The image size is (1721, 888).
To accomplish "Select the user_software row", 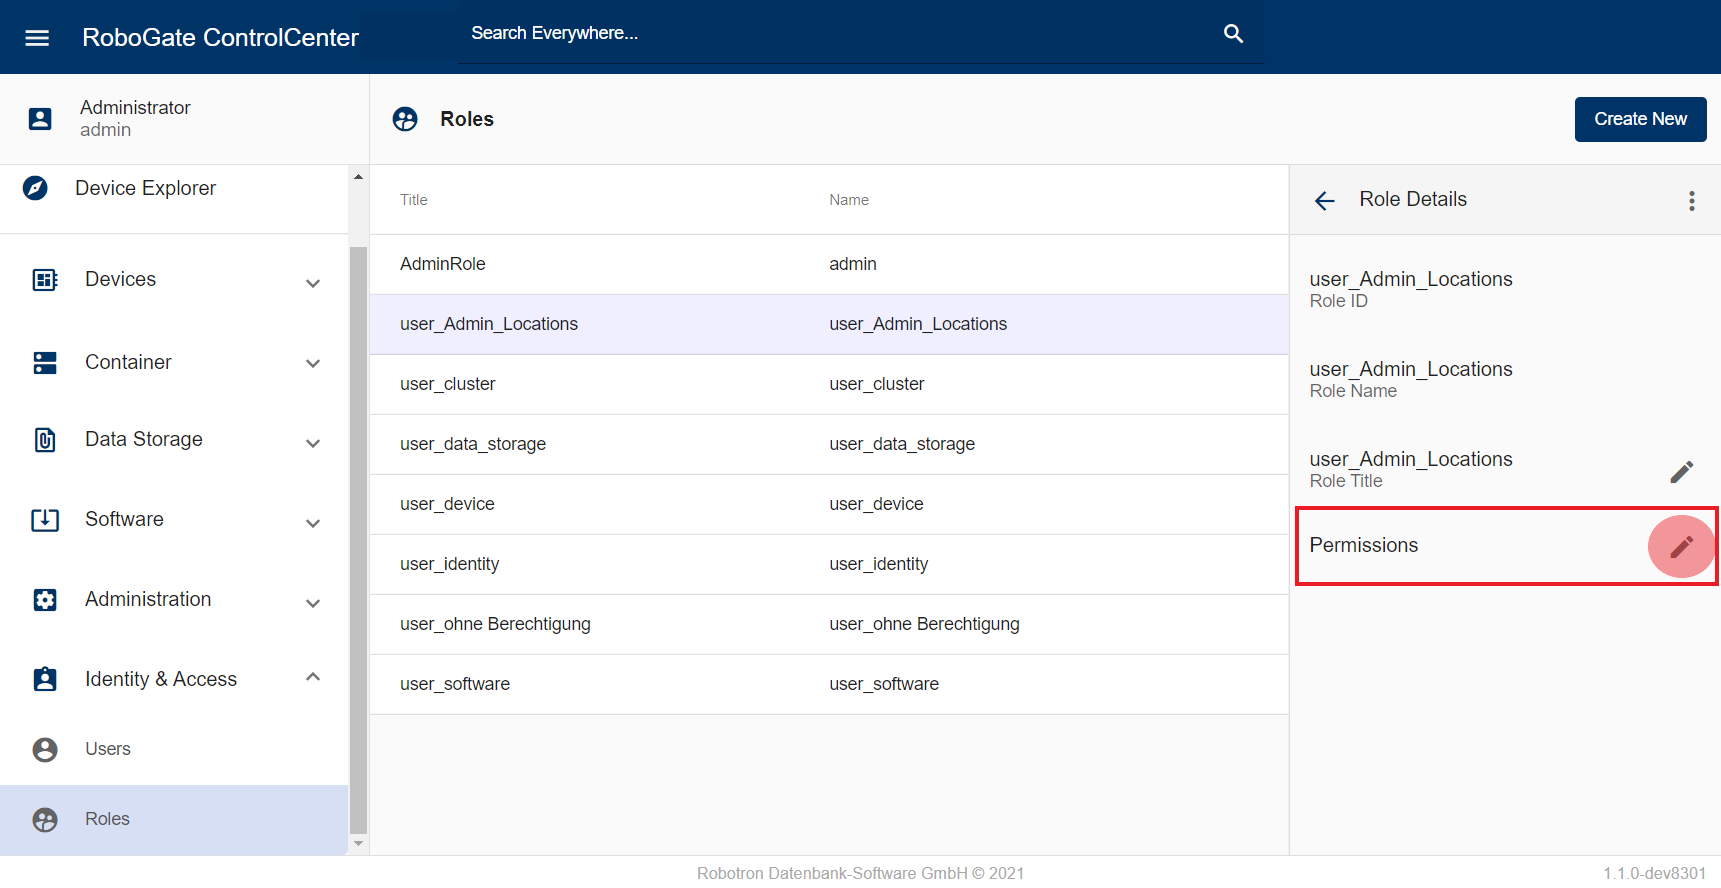I will (x=829, y=684).
